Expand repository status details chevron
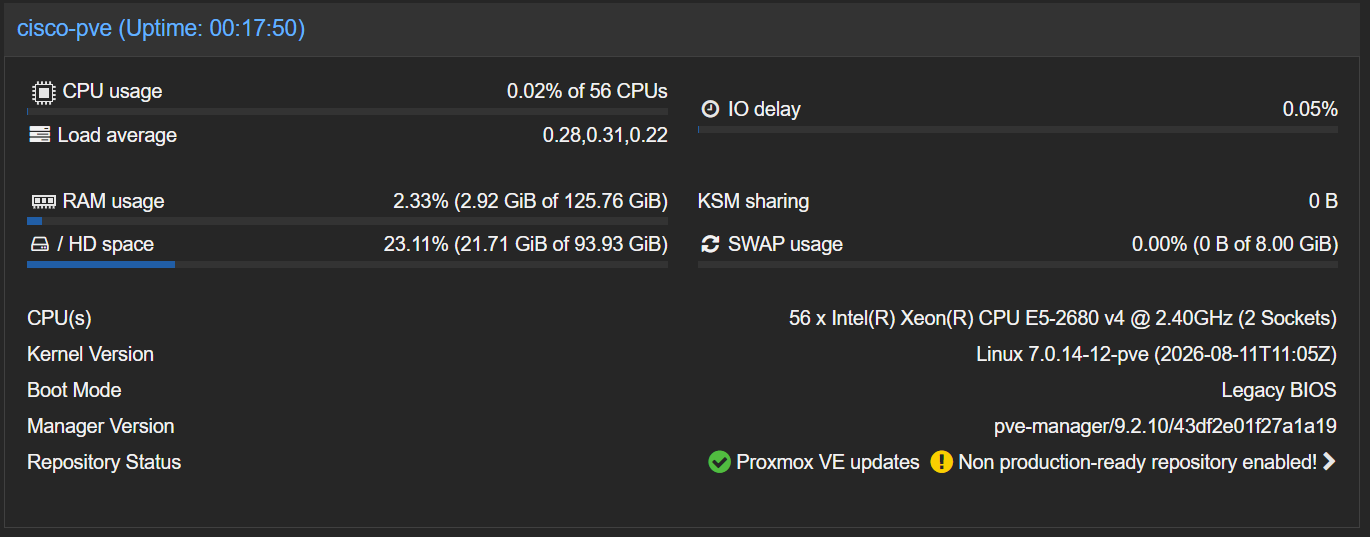This screenshot has height=537, width=1370. coord(1329,462)
